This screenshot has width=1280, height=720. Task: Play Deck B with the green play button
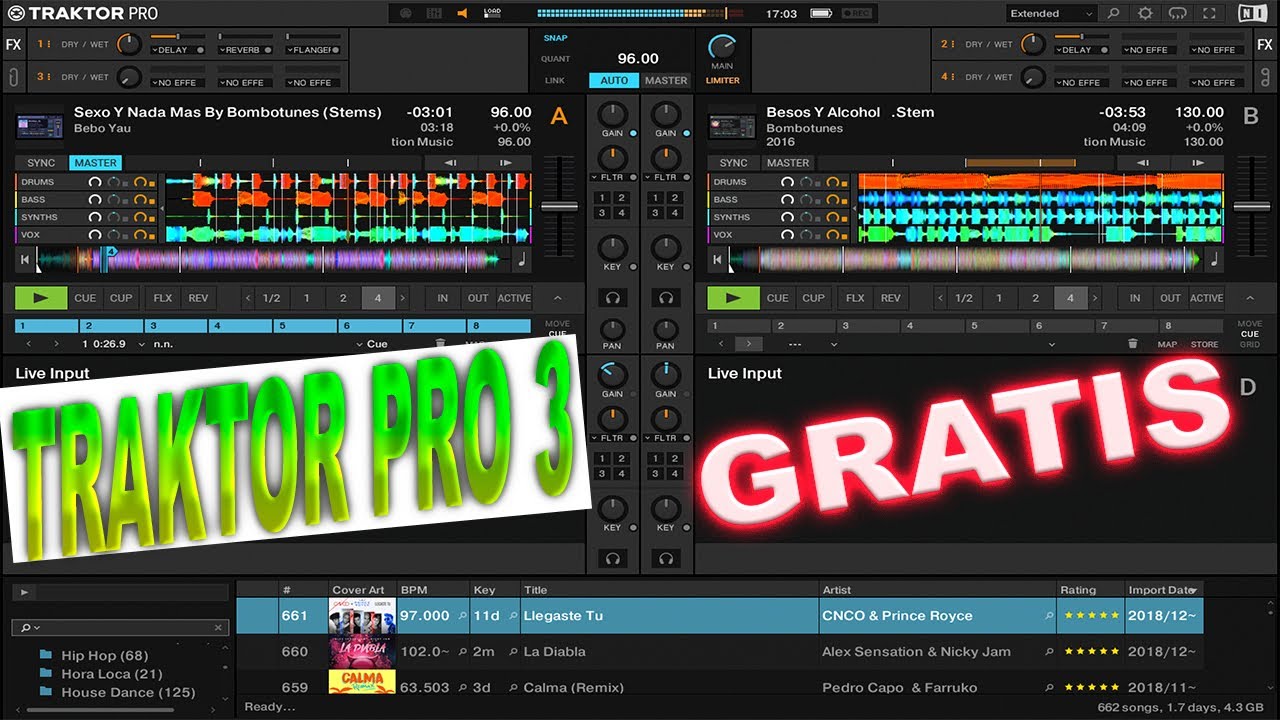(733, 298)
